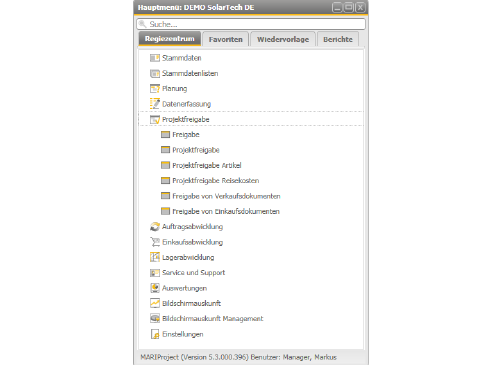Click the Stammdaten menu icon

[155, 58]
